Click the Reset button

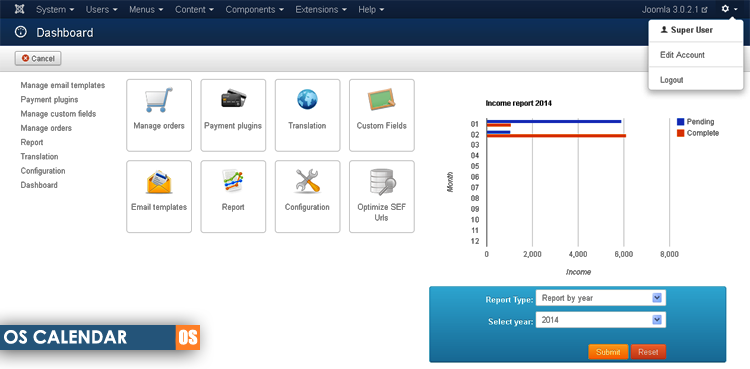648,352
